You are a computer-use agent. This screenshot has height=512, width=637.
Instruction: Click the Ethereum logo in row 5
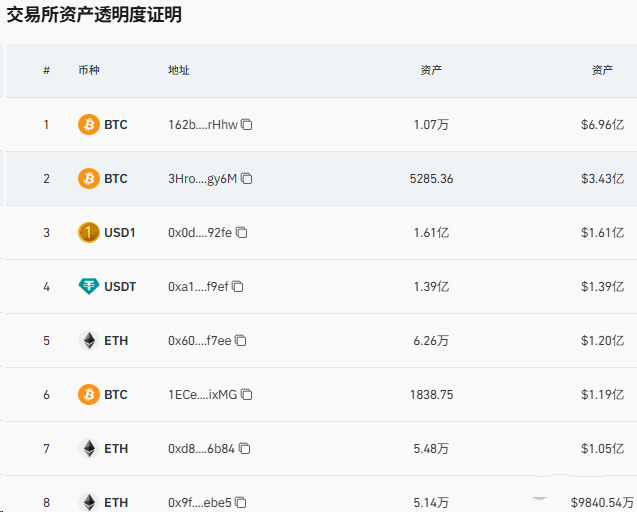coord(89,341)
